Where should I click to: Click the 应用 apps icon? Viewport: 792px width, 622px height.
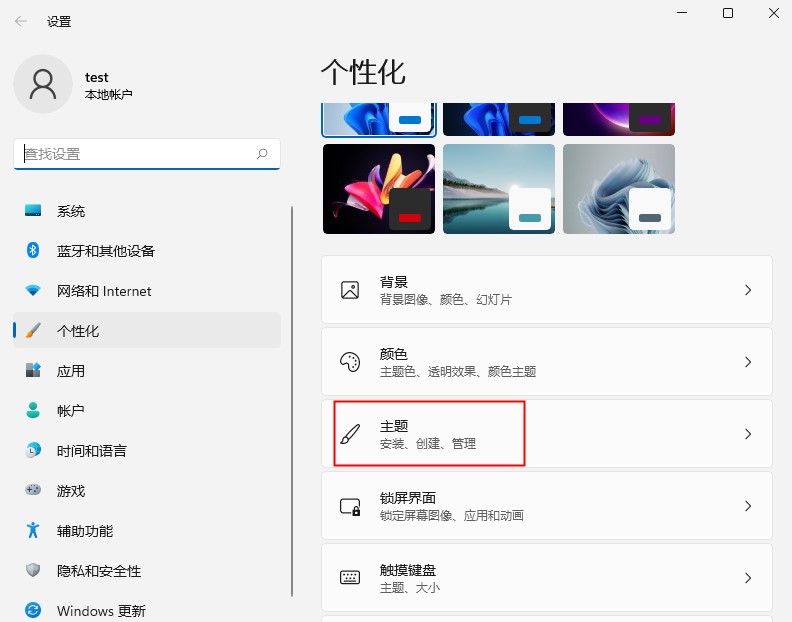pos(33,370)
